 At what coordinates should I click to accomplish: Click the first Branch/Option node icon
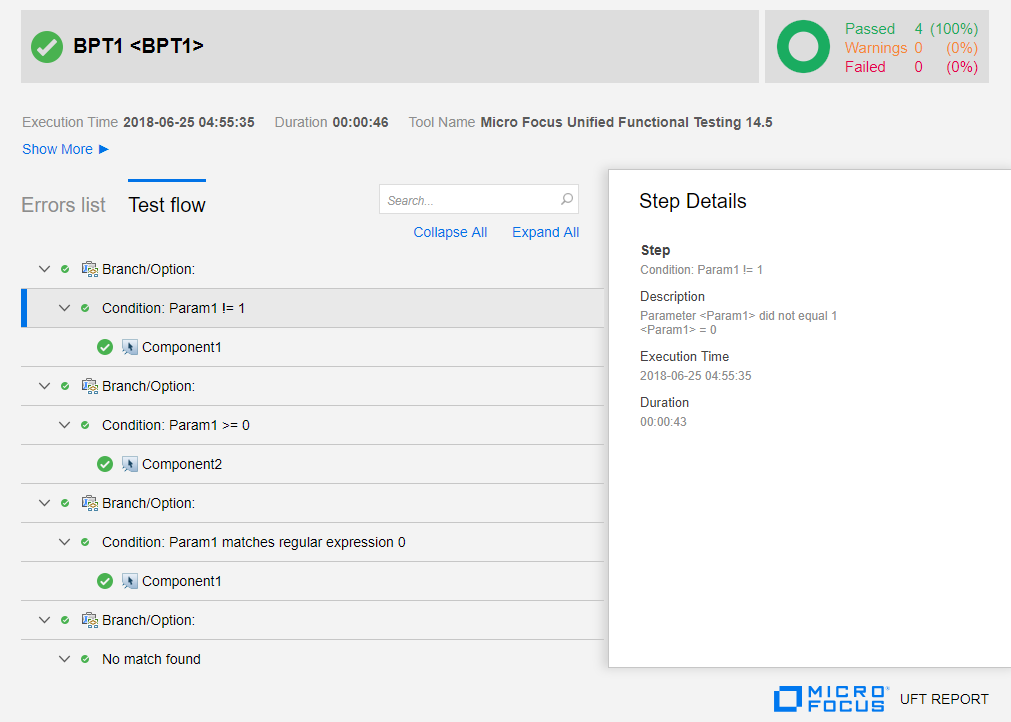coord(90,269)
